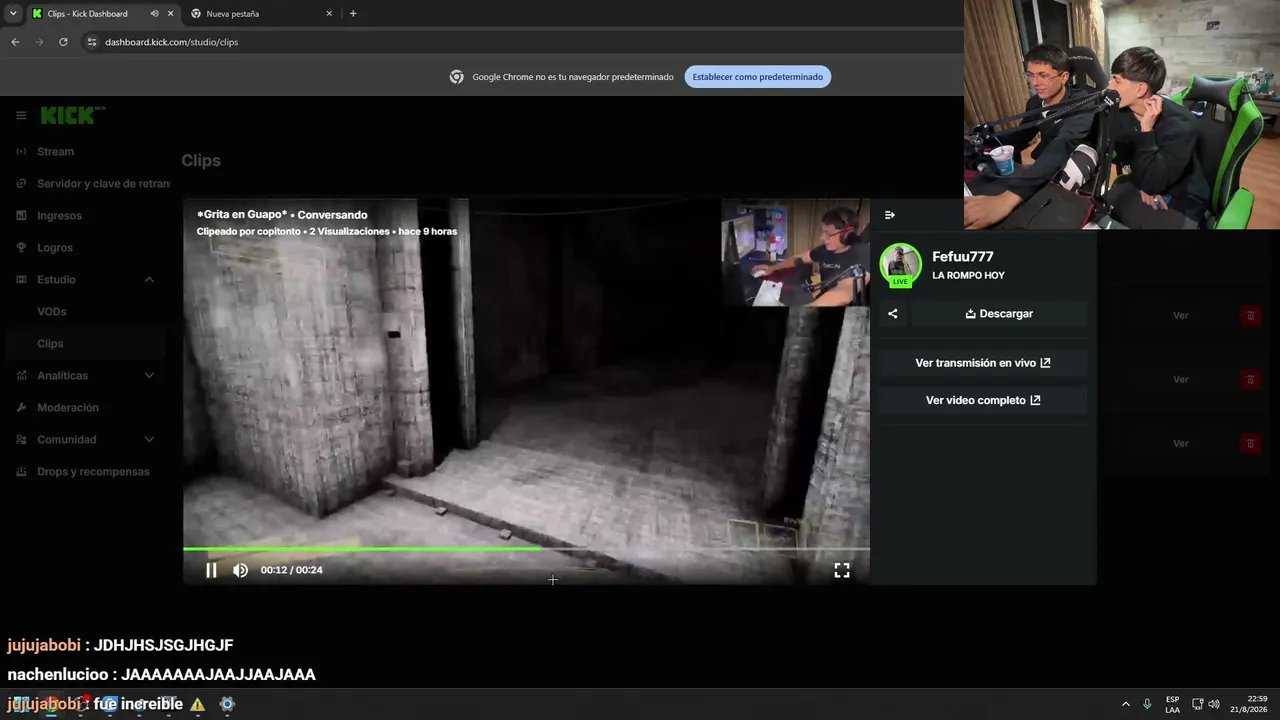The height and width of the screenshot is (720, 1280).
Task: Open the system tray volume control
Action: point(1214,704)
